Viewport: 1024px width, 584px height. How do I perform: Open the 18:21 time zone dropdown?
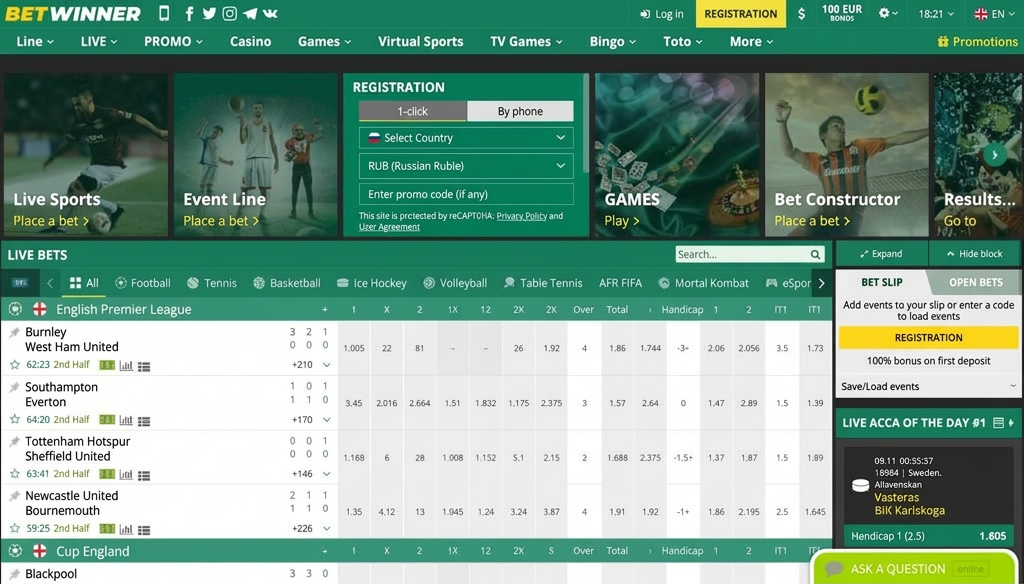click(936, 14)
